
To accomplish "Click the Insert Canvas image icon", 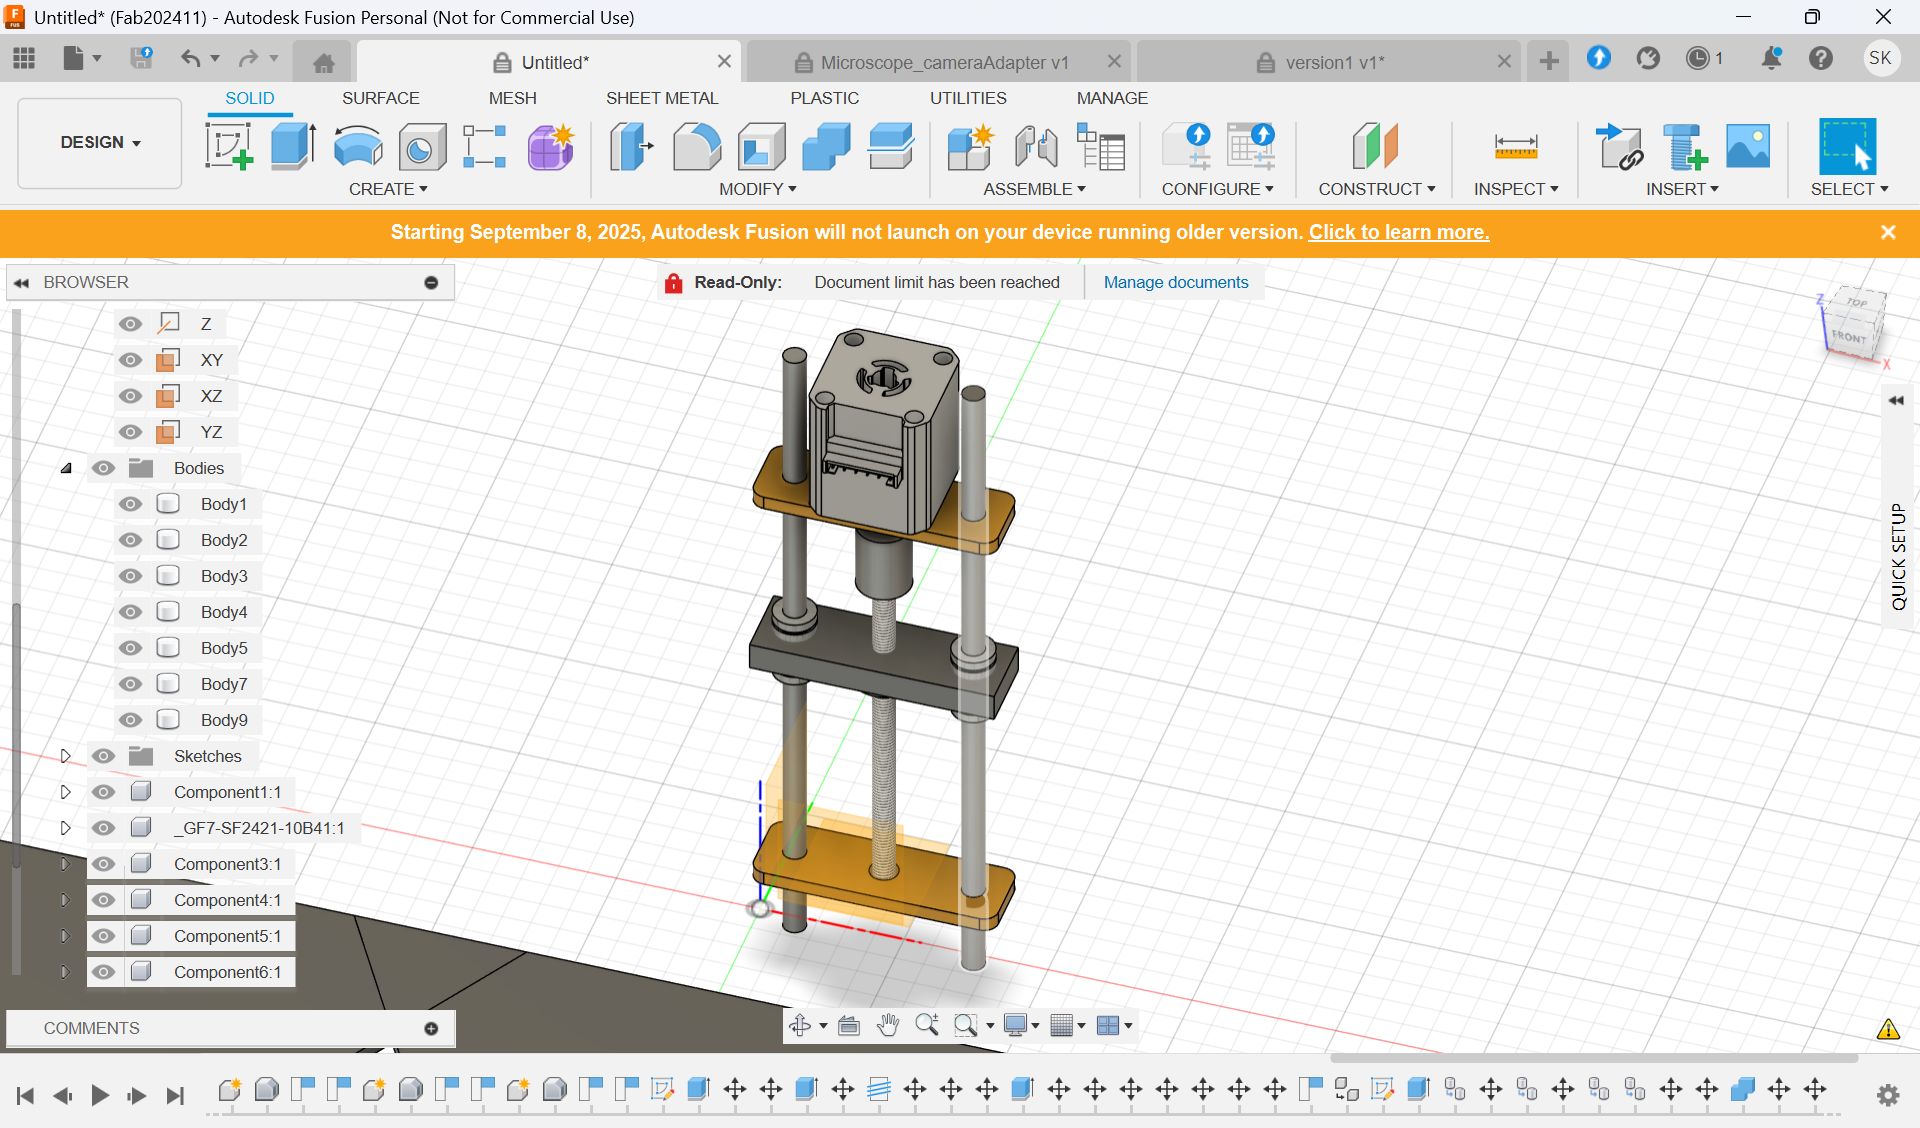I will coord(1748,146).
